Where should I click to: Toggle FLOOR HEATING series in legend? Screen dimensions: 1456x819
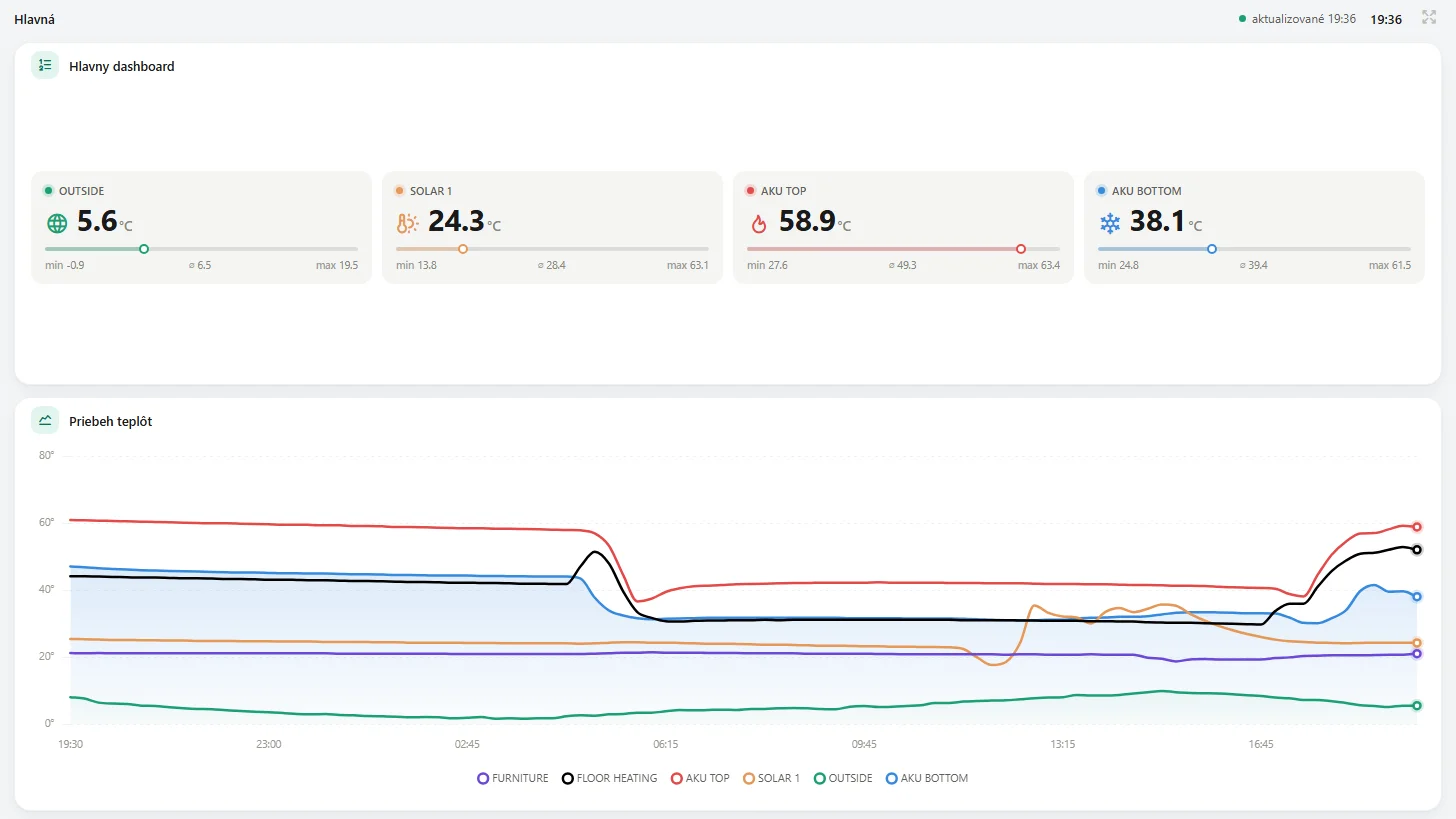610,778
